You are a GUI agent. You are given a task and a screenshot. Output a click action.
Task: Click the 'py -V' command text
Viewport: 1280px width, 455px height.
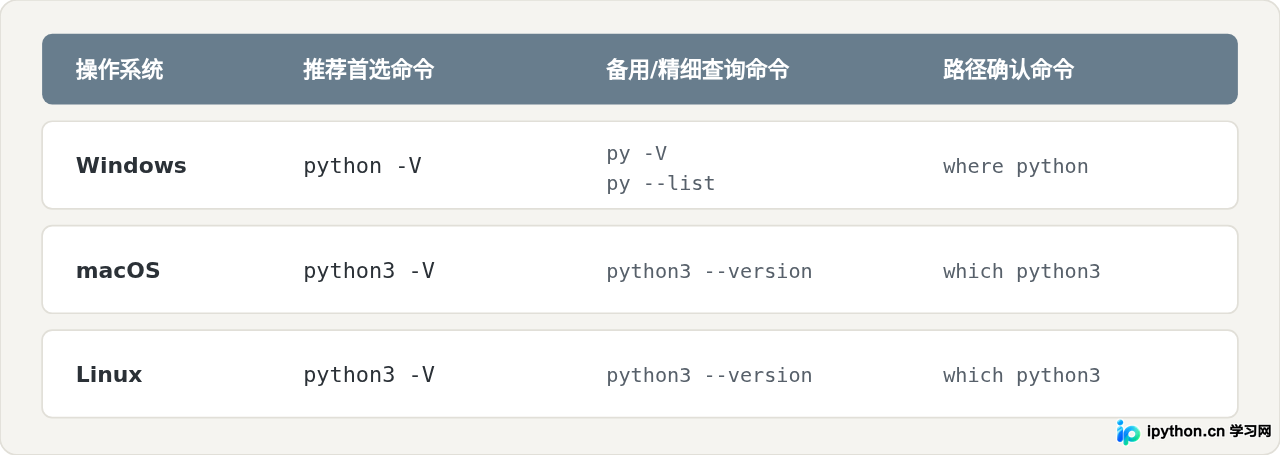[x=637, y=153]
